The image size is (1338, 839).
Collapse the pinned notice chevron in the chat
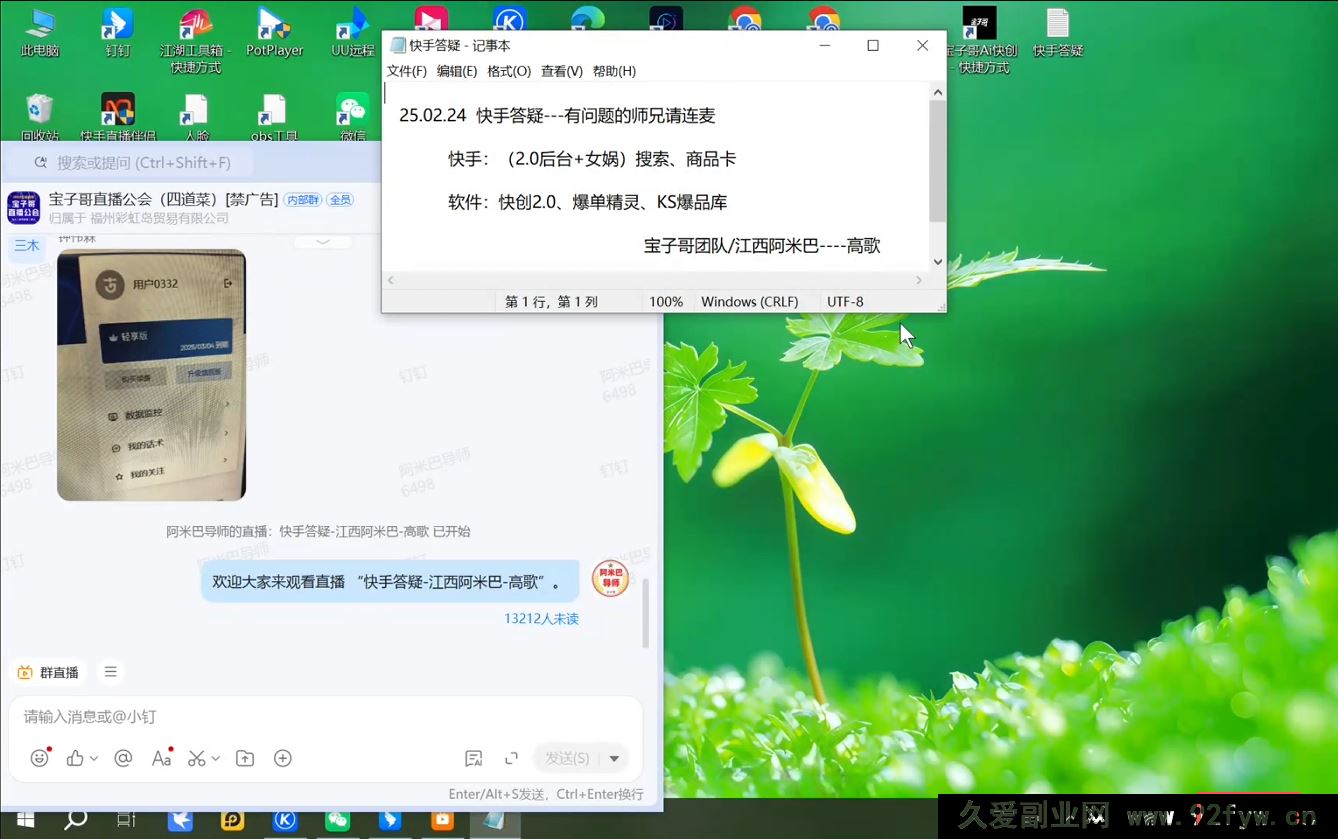322,242
